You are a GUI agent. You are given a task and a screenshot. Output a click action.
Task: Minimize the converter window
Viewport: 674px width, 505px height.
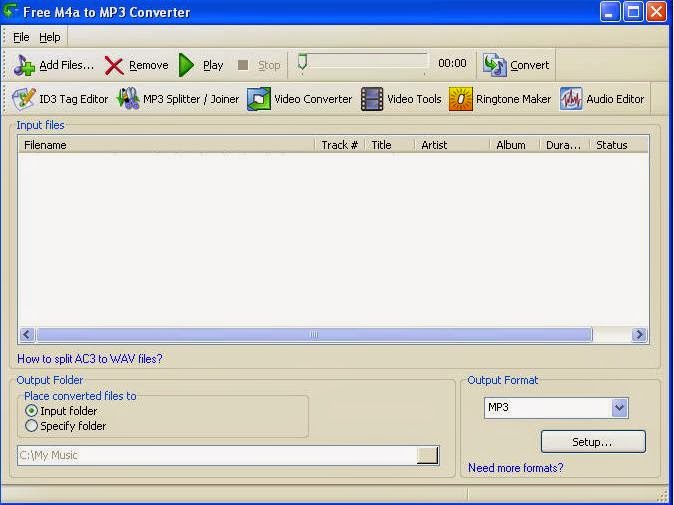pyautogui.click(x=609, y=12)
